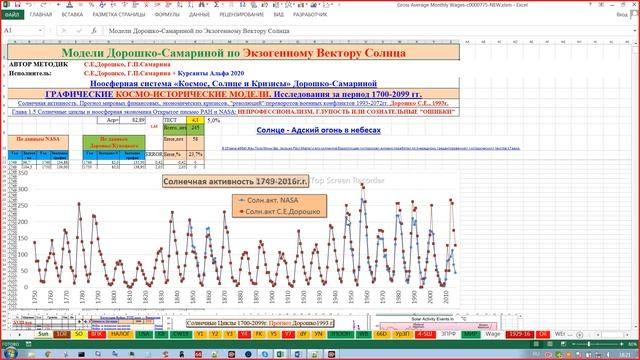This screenshot has height=360, width=640.
Task: Sort descending with the Z-A icon
Action: coord(191,4)
